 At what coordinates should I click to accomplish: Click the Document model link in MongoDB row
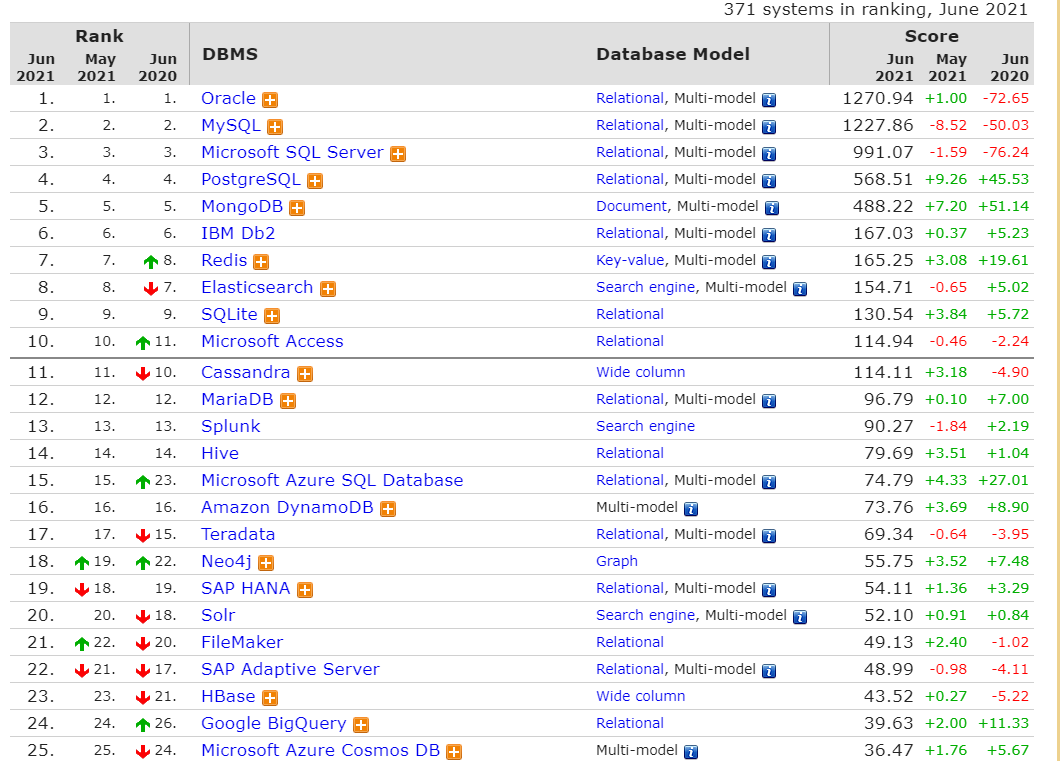(631, 206)
